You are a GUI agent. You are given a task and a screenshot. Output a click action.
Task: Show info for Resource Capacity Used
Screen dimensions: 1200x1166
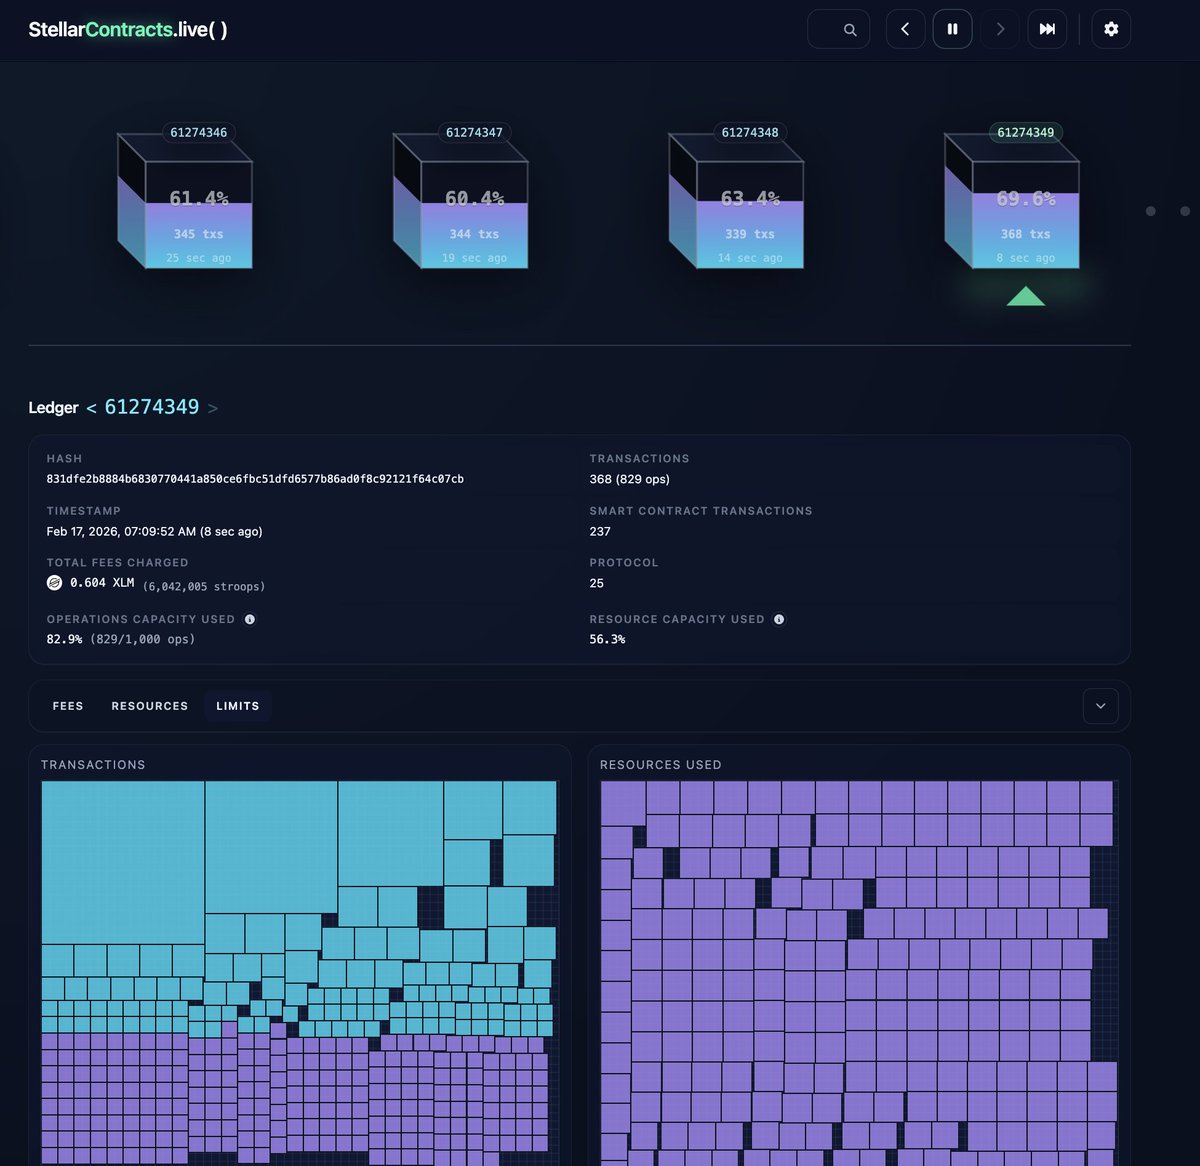point(779,619)
